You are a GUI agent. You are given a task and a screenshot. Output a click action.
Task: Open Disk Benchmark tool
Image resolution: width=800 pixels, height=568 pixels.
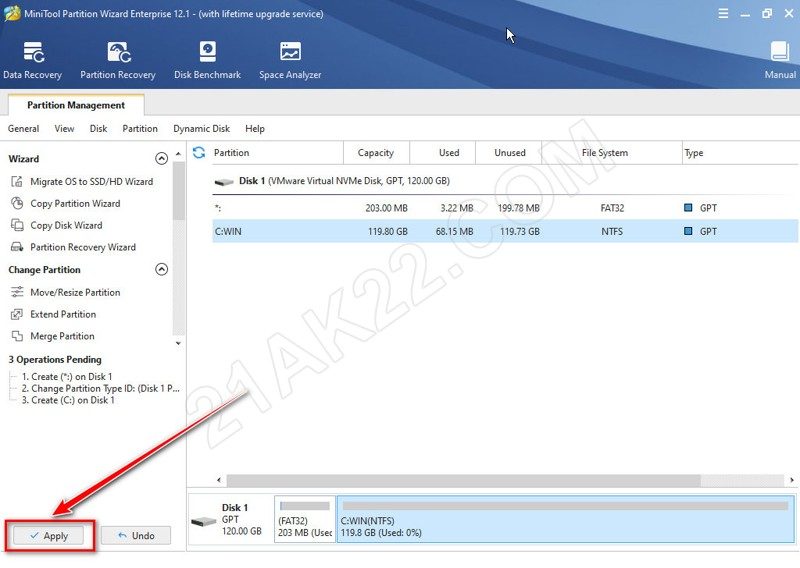pos(207,61)
